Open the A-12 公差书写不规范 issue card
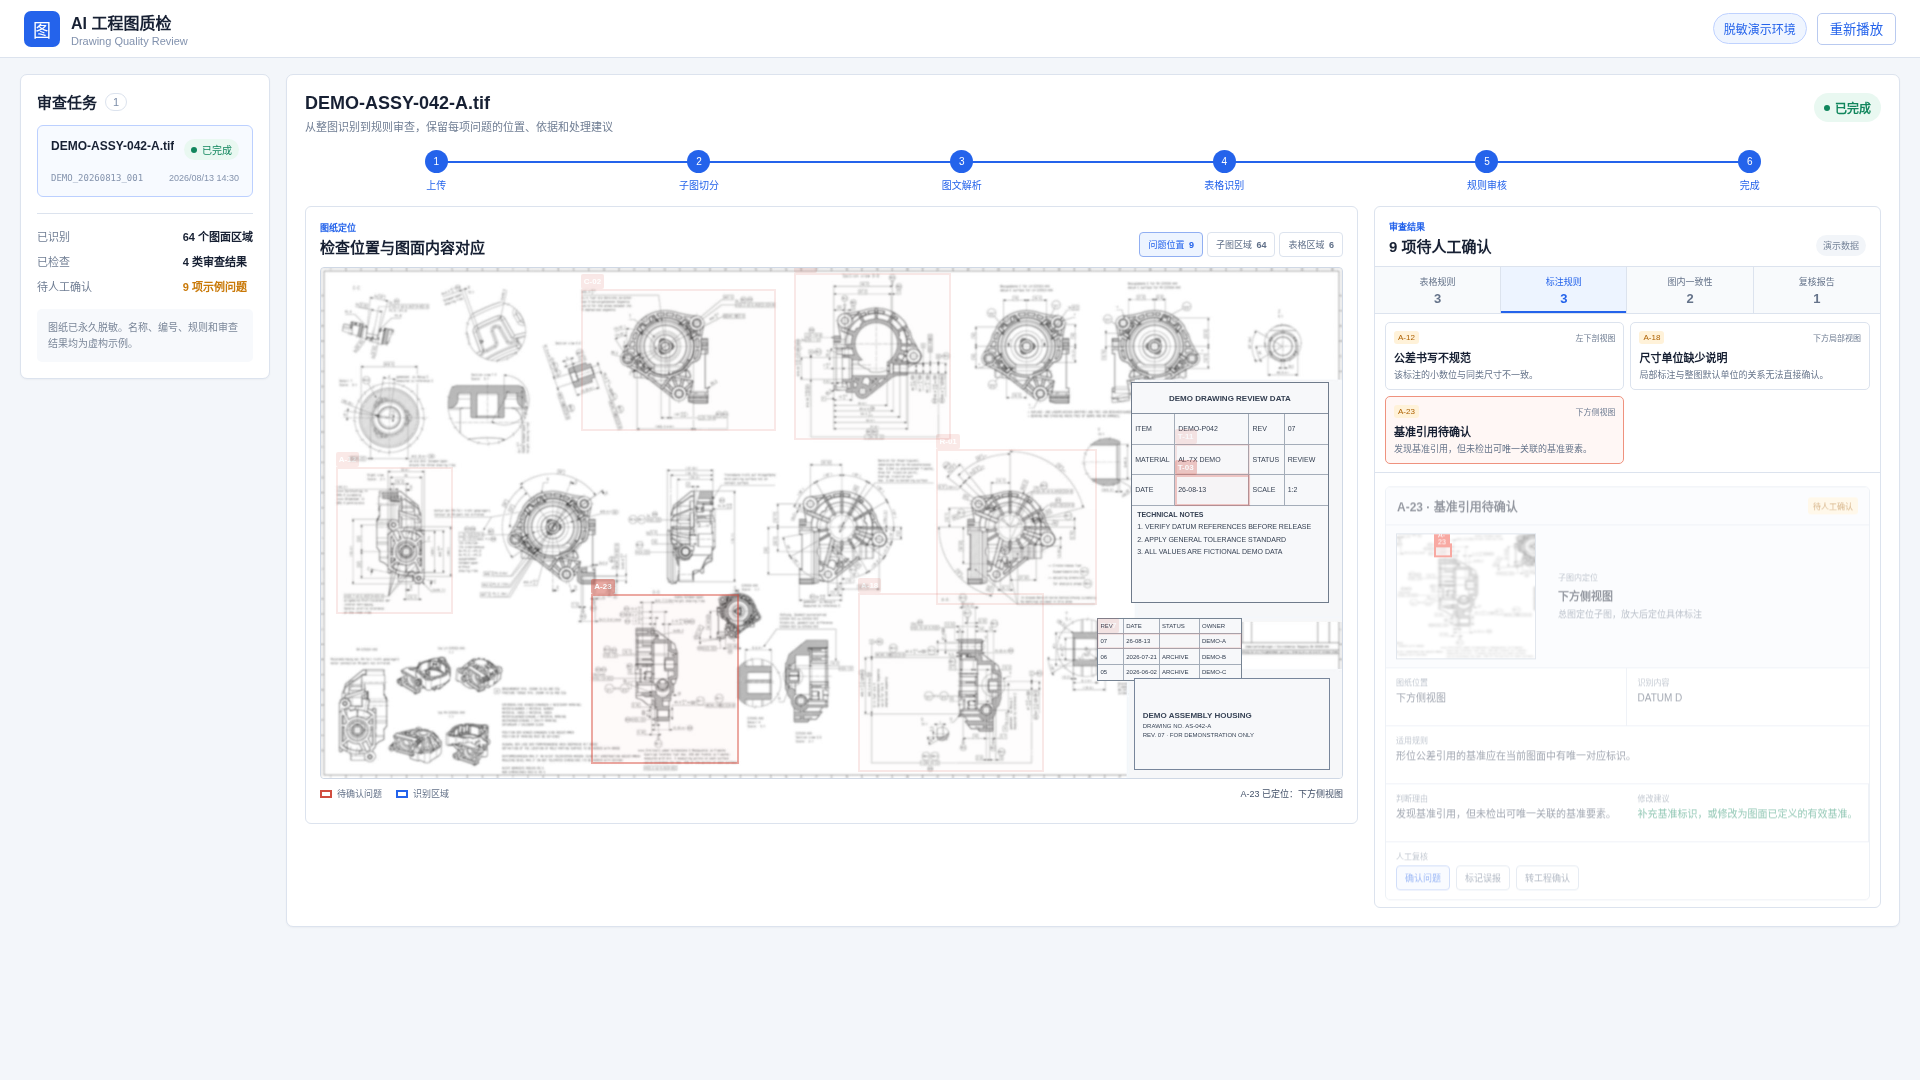Viewport: 1920px width, 1080px height. (x=1504, y=356)
